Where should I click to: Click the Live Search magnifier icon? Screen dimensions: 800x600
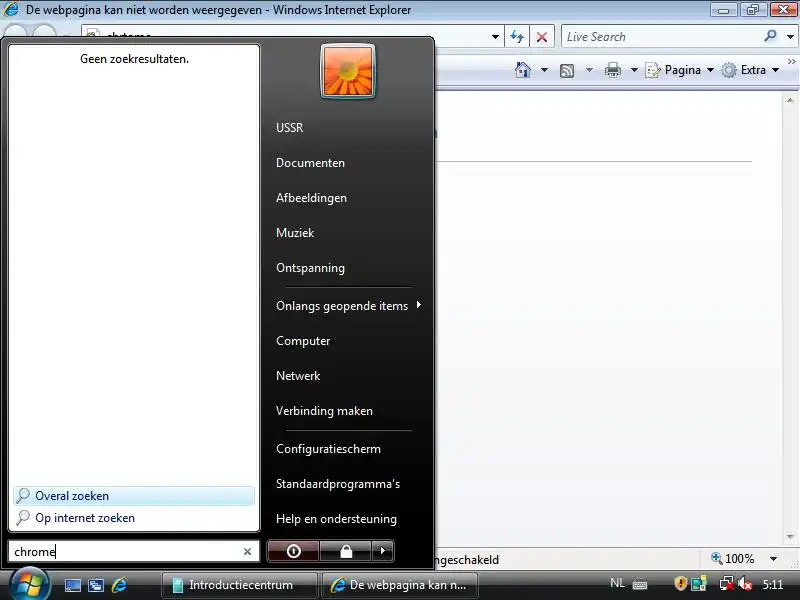(770, 36)
